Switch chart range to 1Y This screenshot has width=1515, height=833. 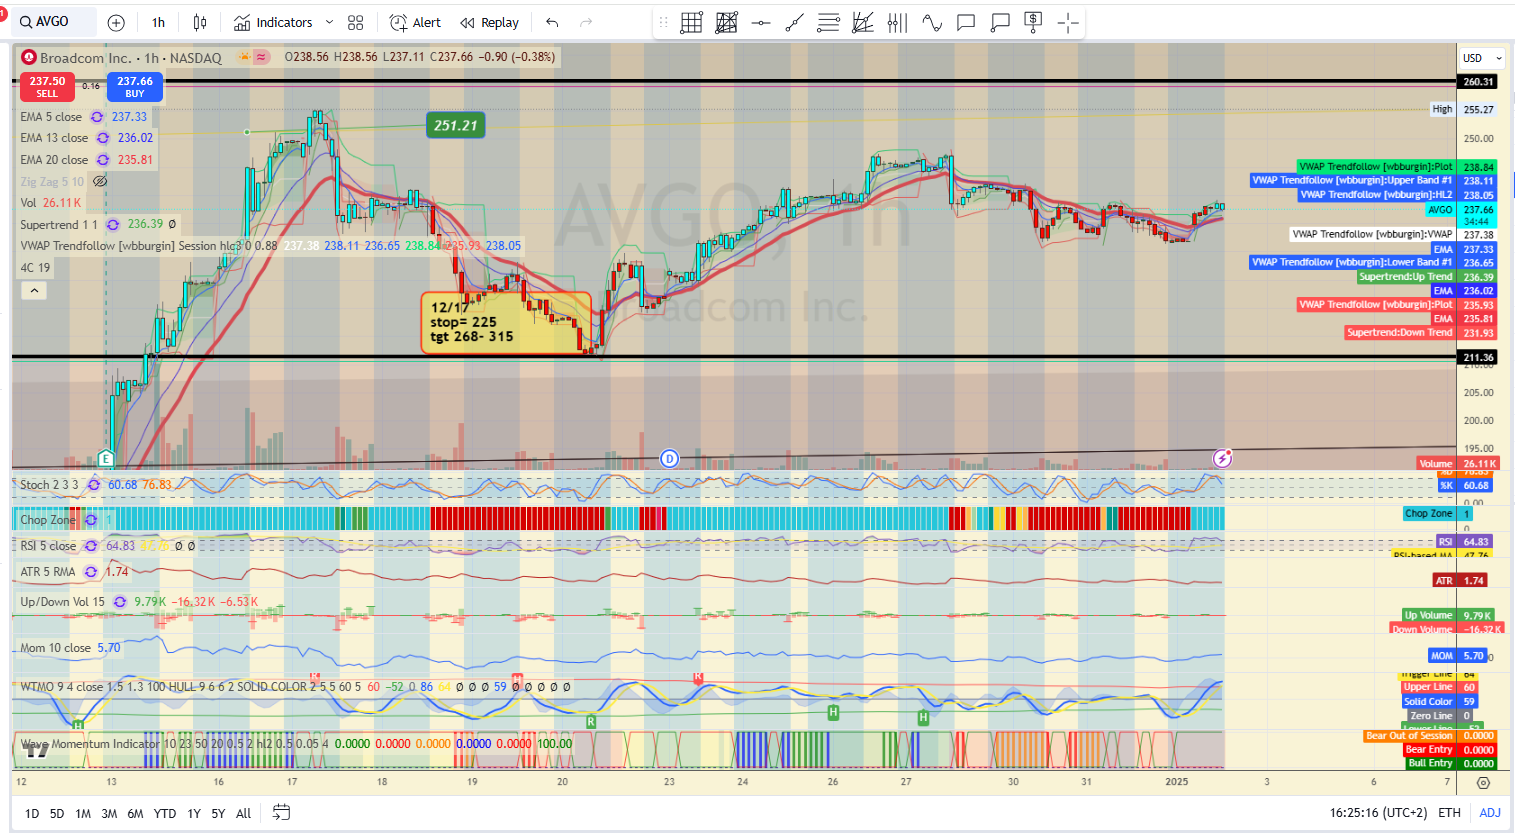point(194,813)
